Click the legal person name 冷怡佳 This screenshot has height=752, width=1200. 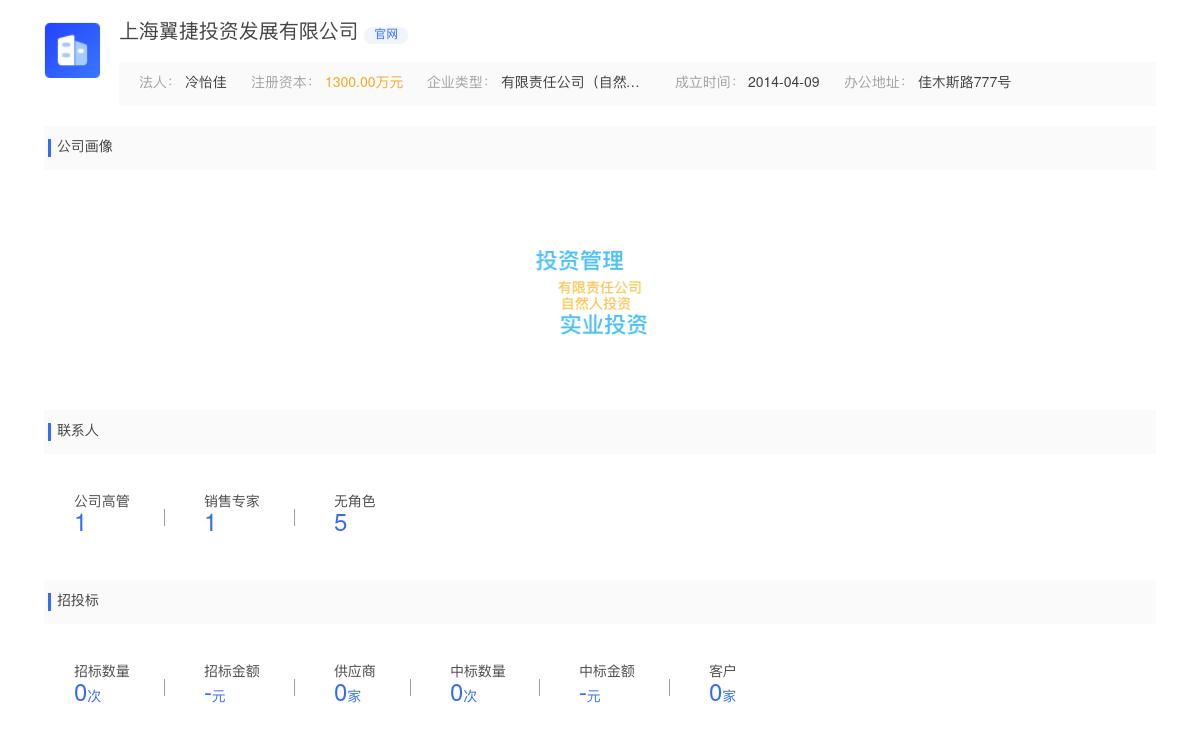pos(204,82)
